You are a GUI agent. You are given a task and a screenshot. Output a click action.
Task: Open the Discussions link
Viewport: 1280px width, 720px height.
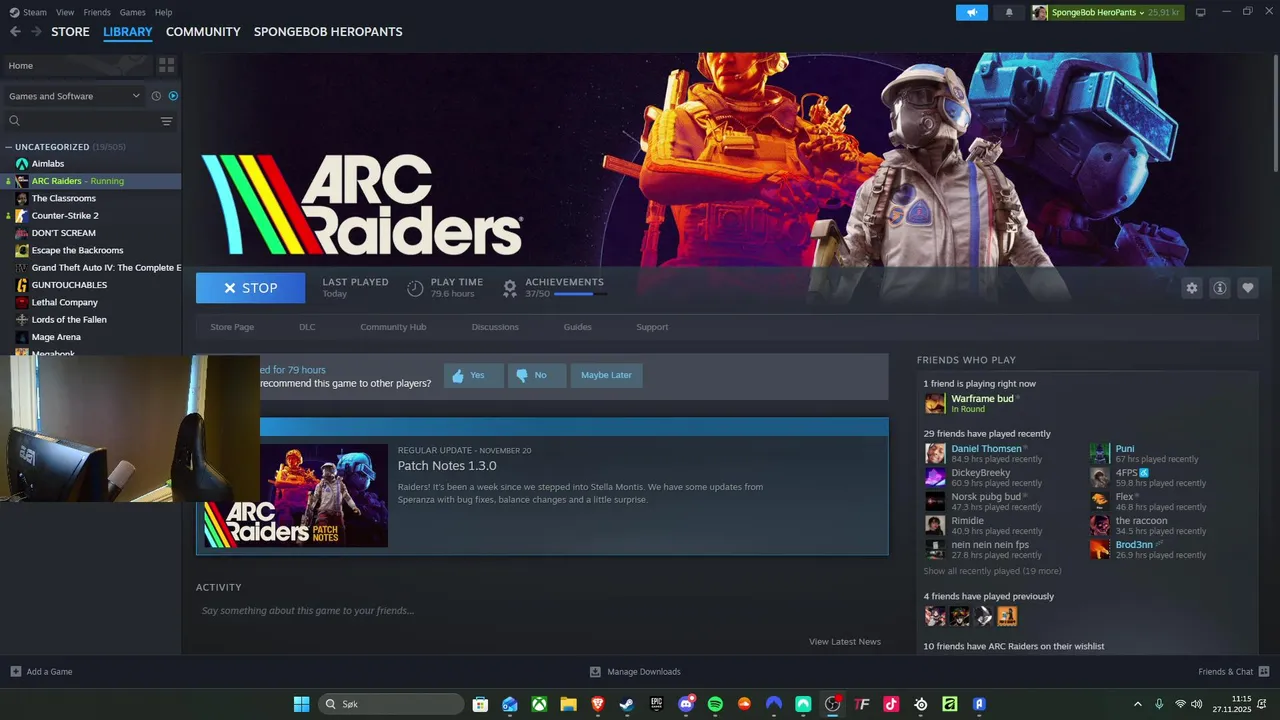(495, 327)
